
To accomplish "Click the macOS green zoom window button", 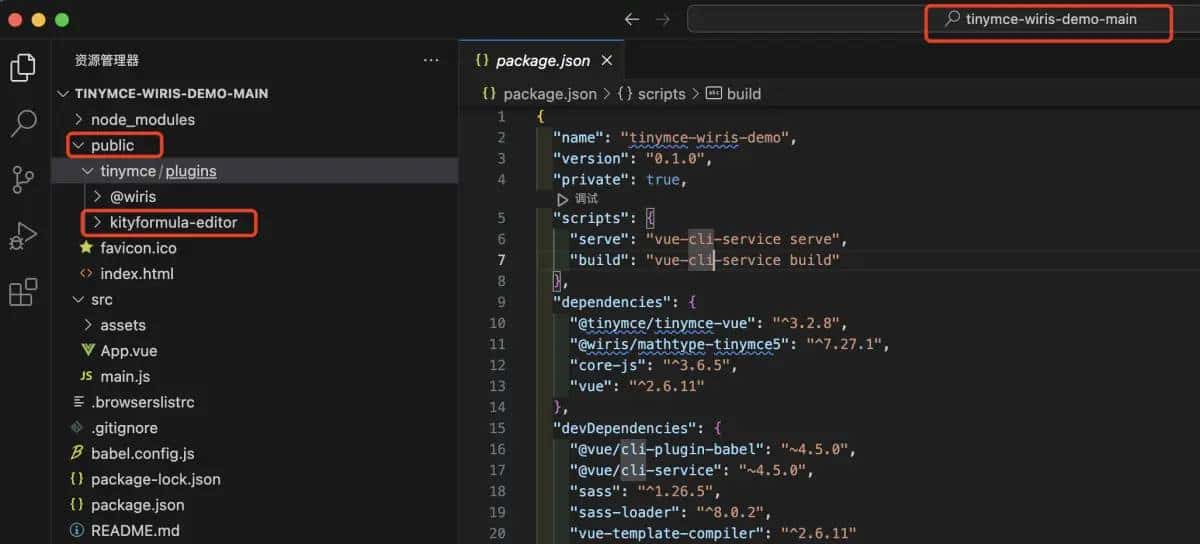I will click(62, 20).
